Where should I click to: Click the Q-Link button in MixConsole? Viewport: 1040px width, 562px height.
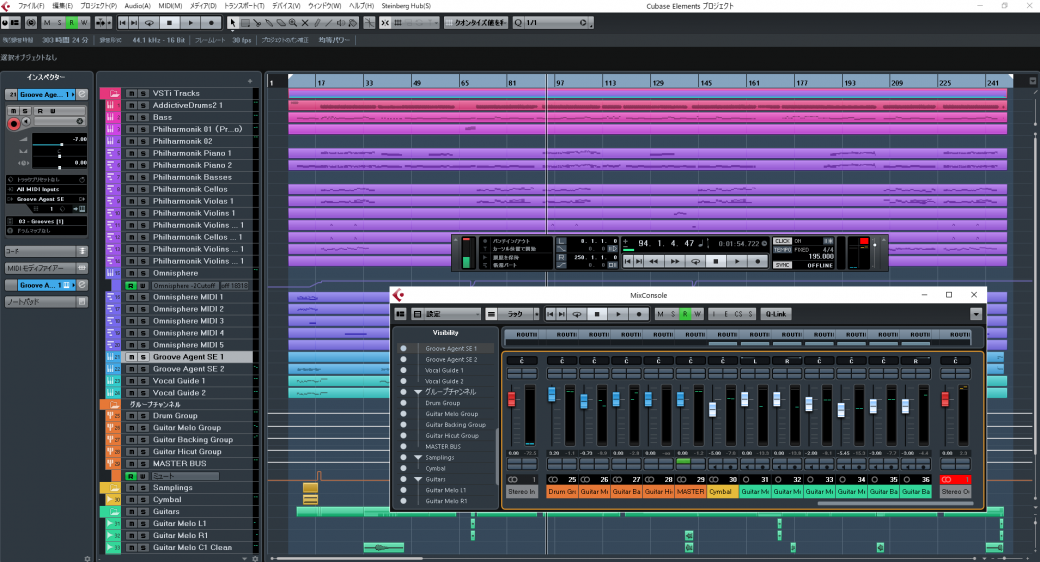pyautogui.click(x=775, y=314)
